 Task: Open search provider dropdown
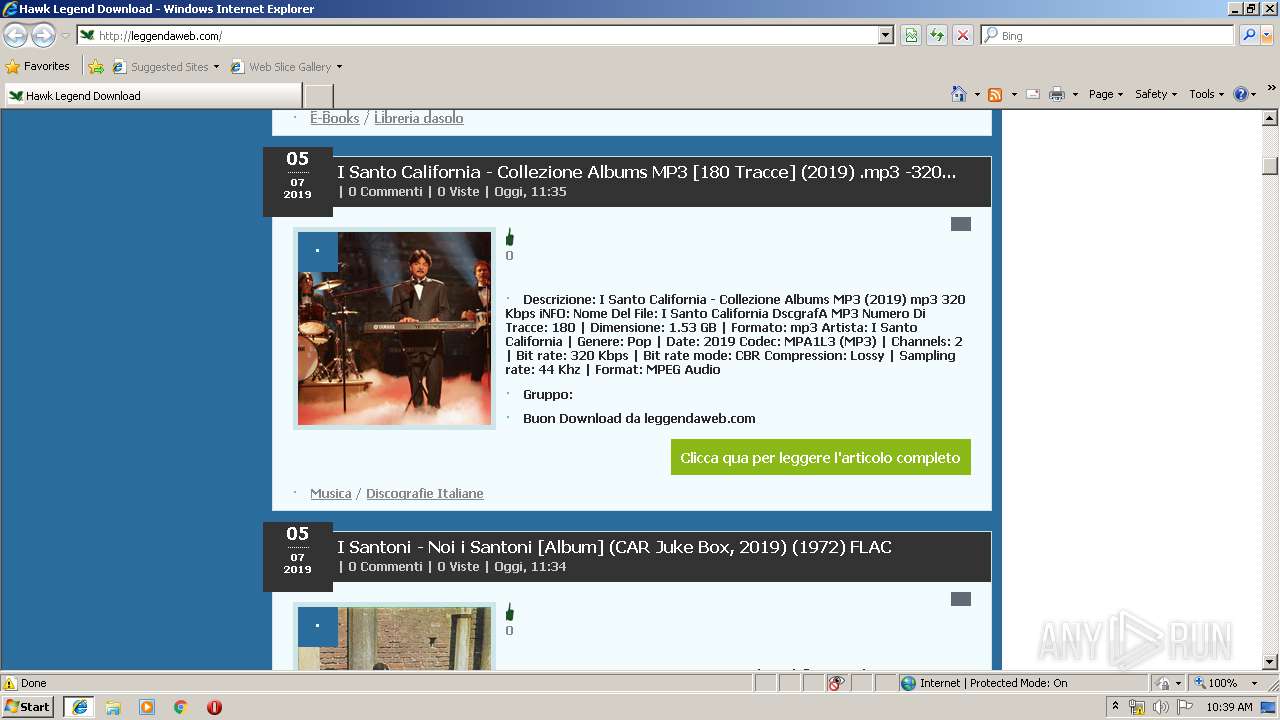[x=1267, y=35]
